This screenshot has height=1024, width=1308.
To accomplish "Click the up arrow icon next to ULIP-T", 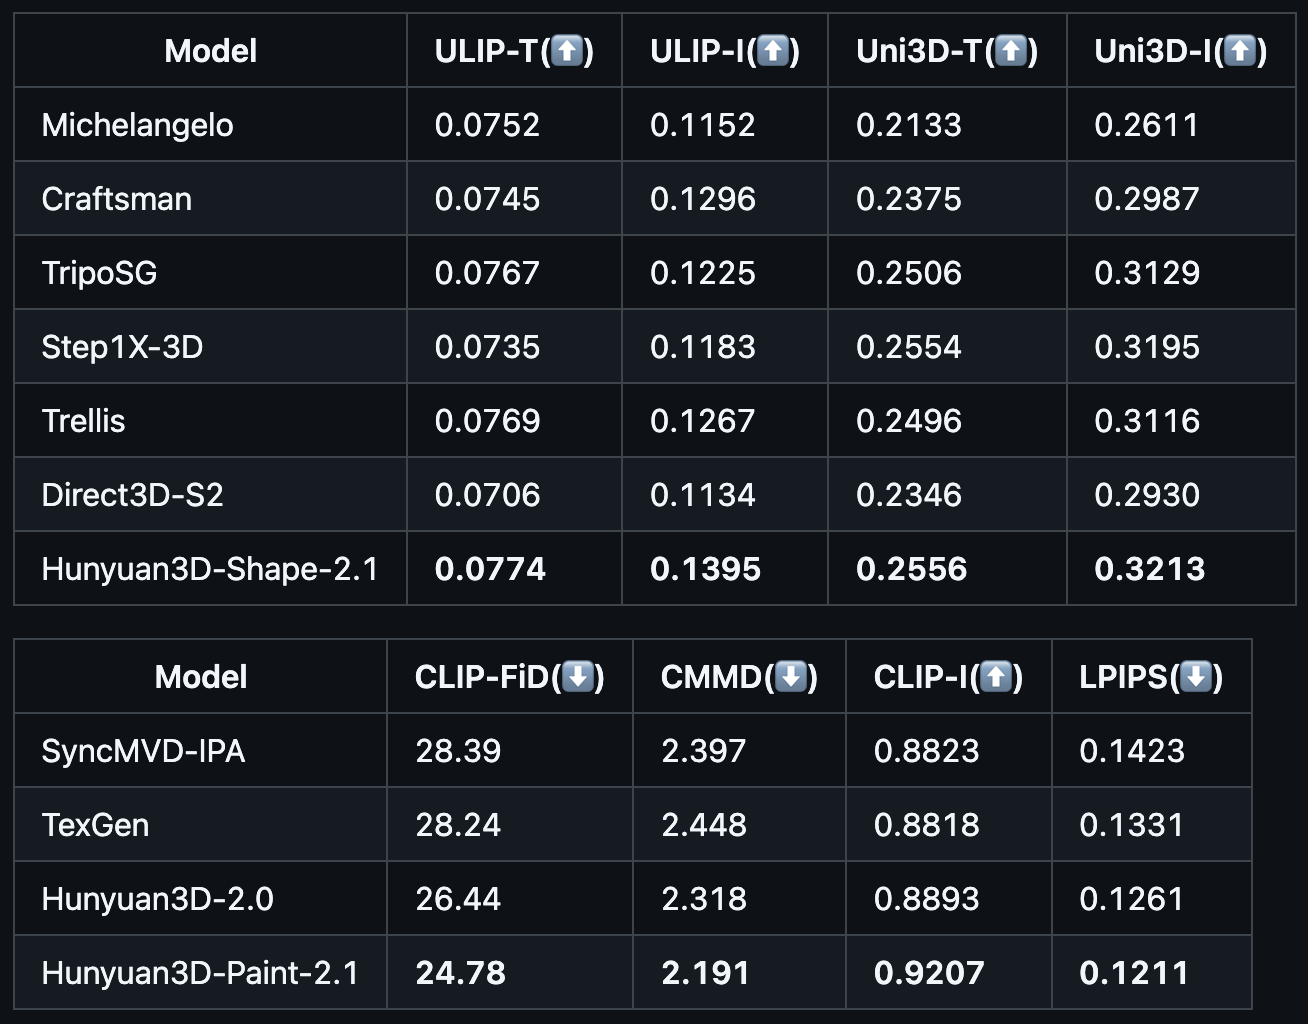I will [x=567, y=51].
